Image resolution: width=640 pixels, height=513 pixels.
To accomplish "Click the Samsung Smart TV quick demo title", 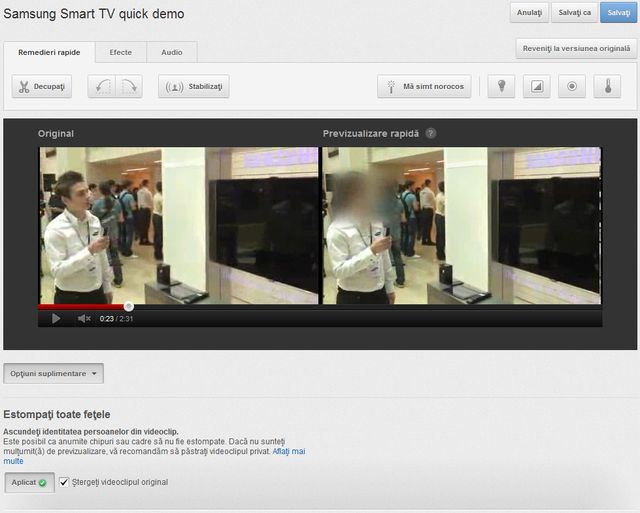I will tap(94, 14).
